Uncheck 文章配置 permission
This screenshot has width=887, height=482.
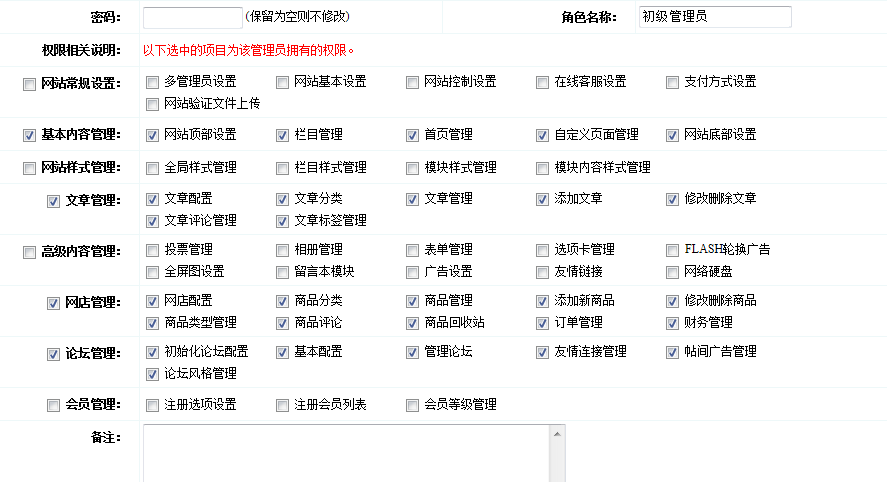pyautogui.click(x=152, y=199)
